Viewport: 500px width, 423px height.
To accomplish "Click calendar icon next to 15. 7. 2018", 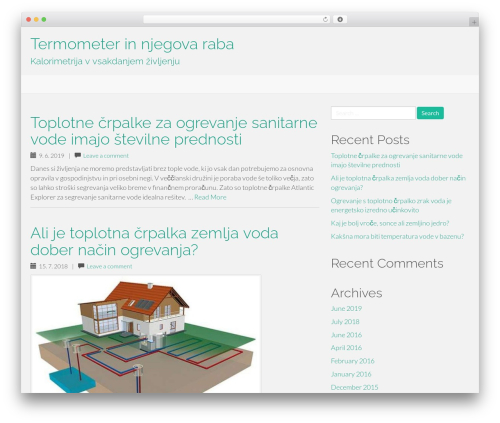I will 33,266.
